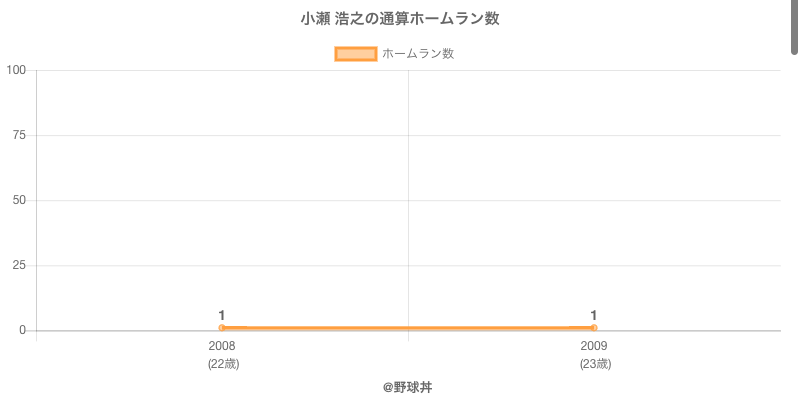Viewport: 800px width, 400px height.
Task: Click the middle of the orange data line
Action: tap(408, 328)
